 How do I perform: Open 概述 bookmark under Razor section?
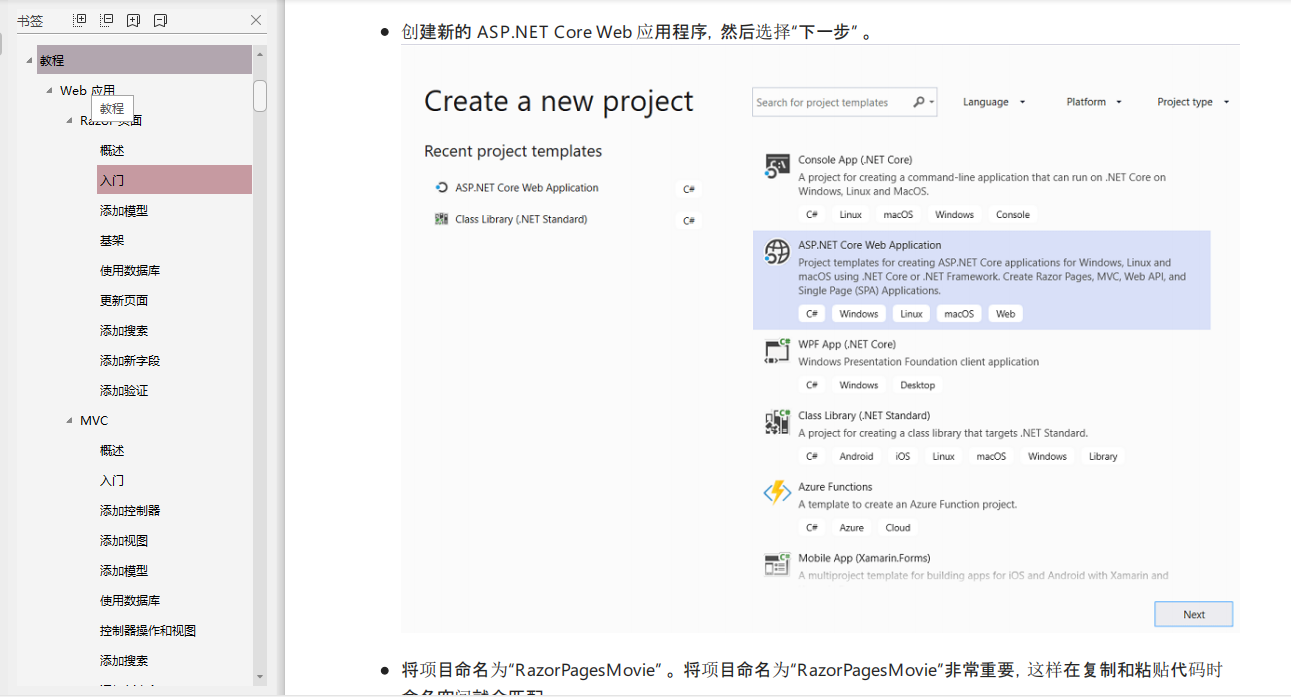pyautogui.click(x=112, y=150)
